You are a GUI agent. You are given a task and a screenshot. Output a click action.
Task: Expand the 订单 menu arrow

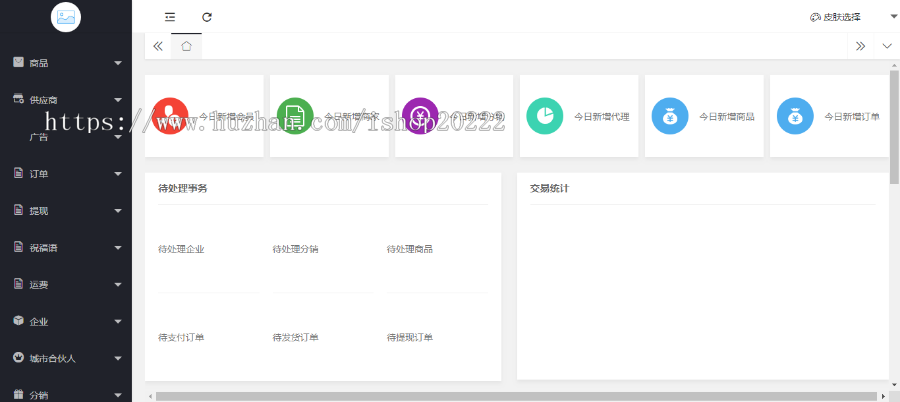click(x=118, y=174)
